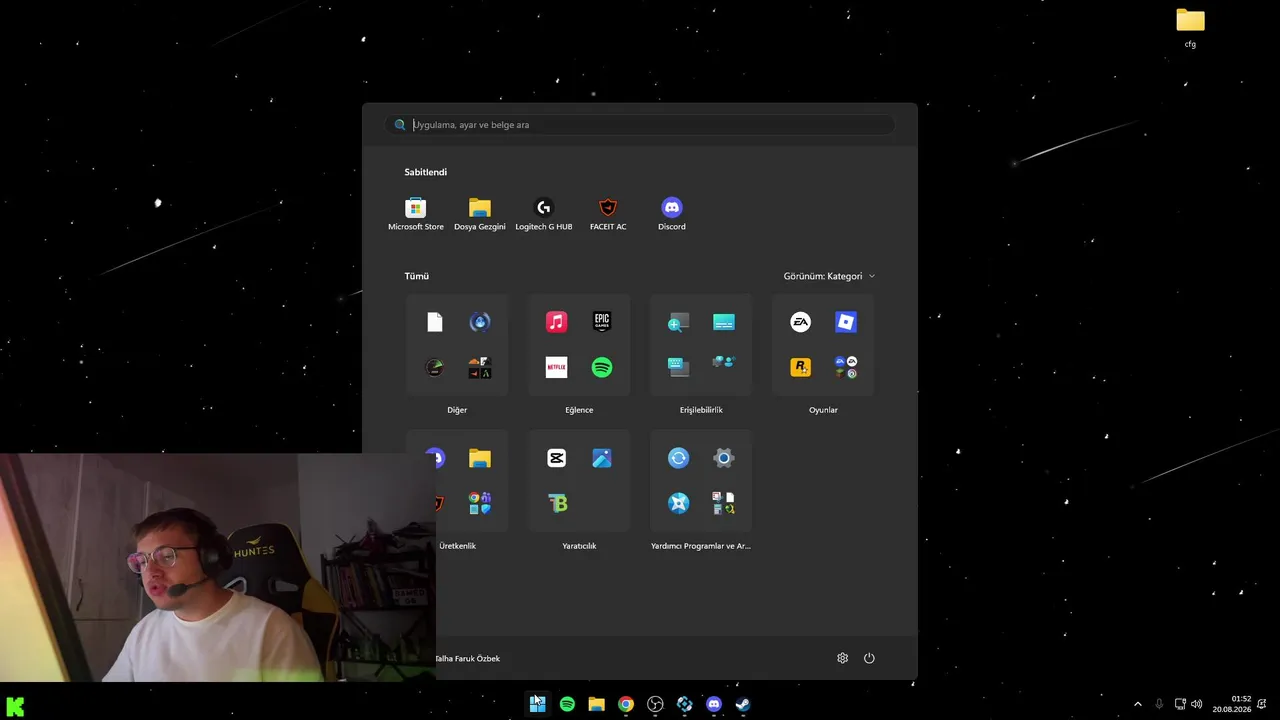The height and width of the screenshot is (720, 1280).
Task: Launch Epic Games in Eğlence category
Action: tap(602, 322)
